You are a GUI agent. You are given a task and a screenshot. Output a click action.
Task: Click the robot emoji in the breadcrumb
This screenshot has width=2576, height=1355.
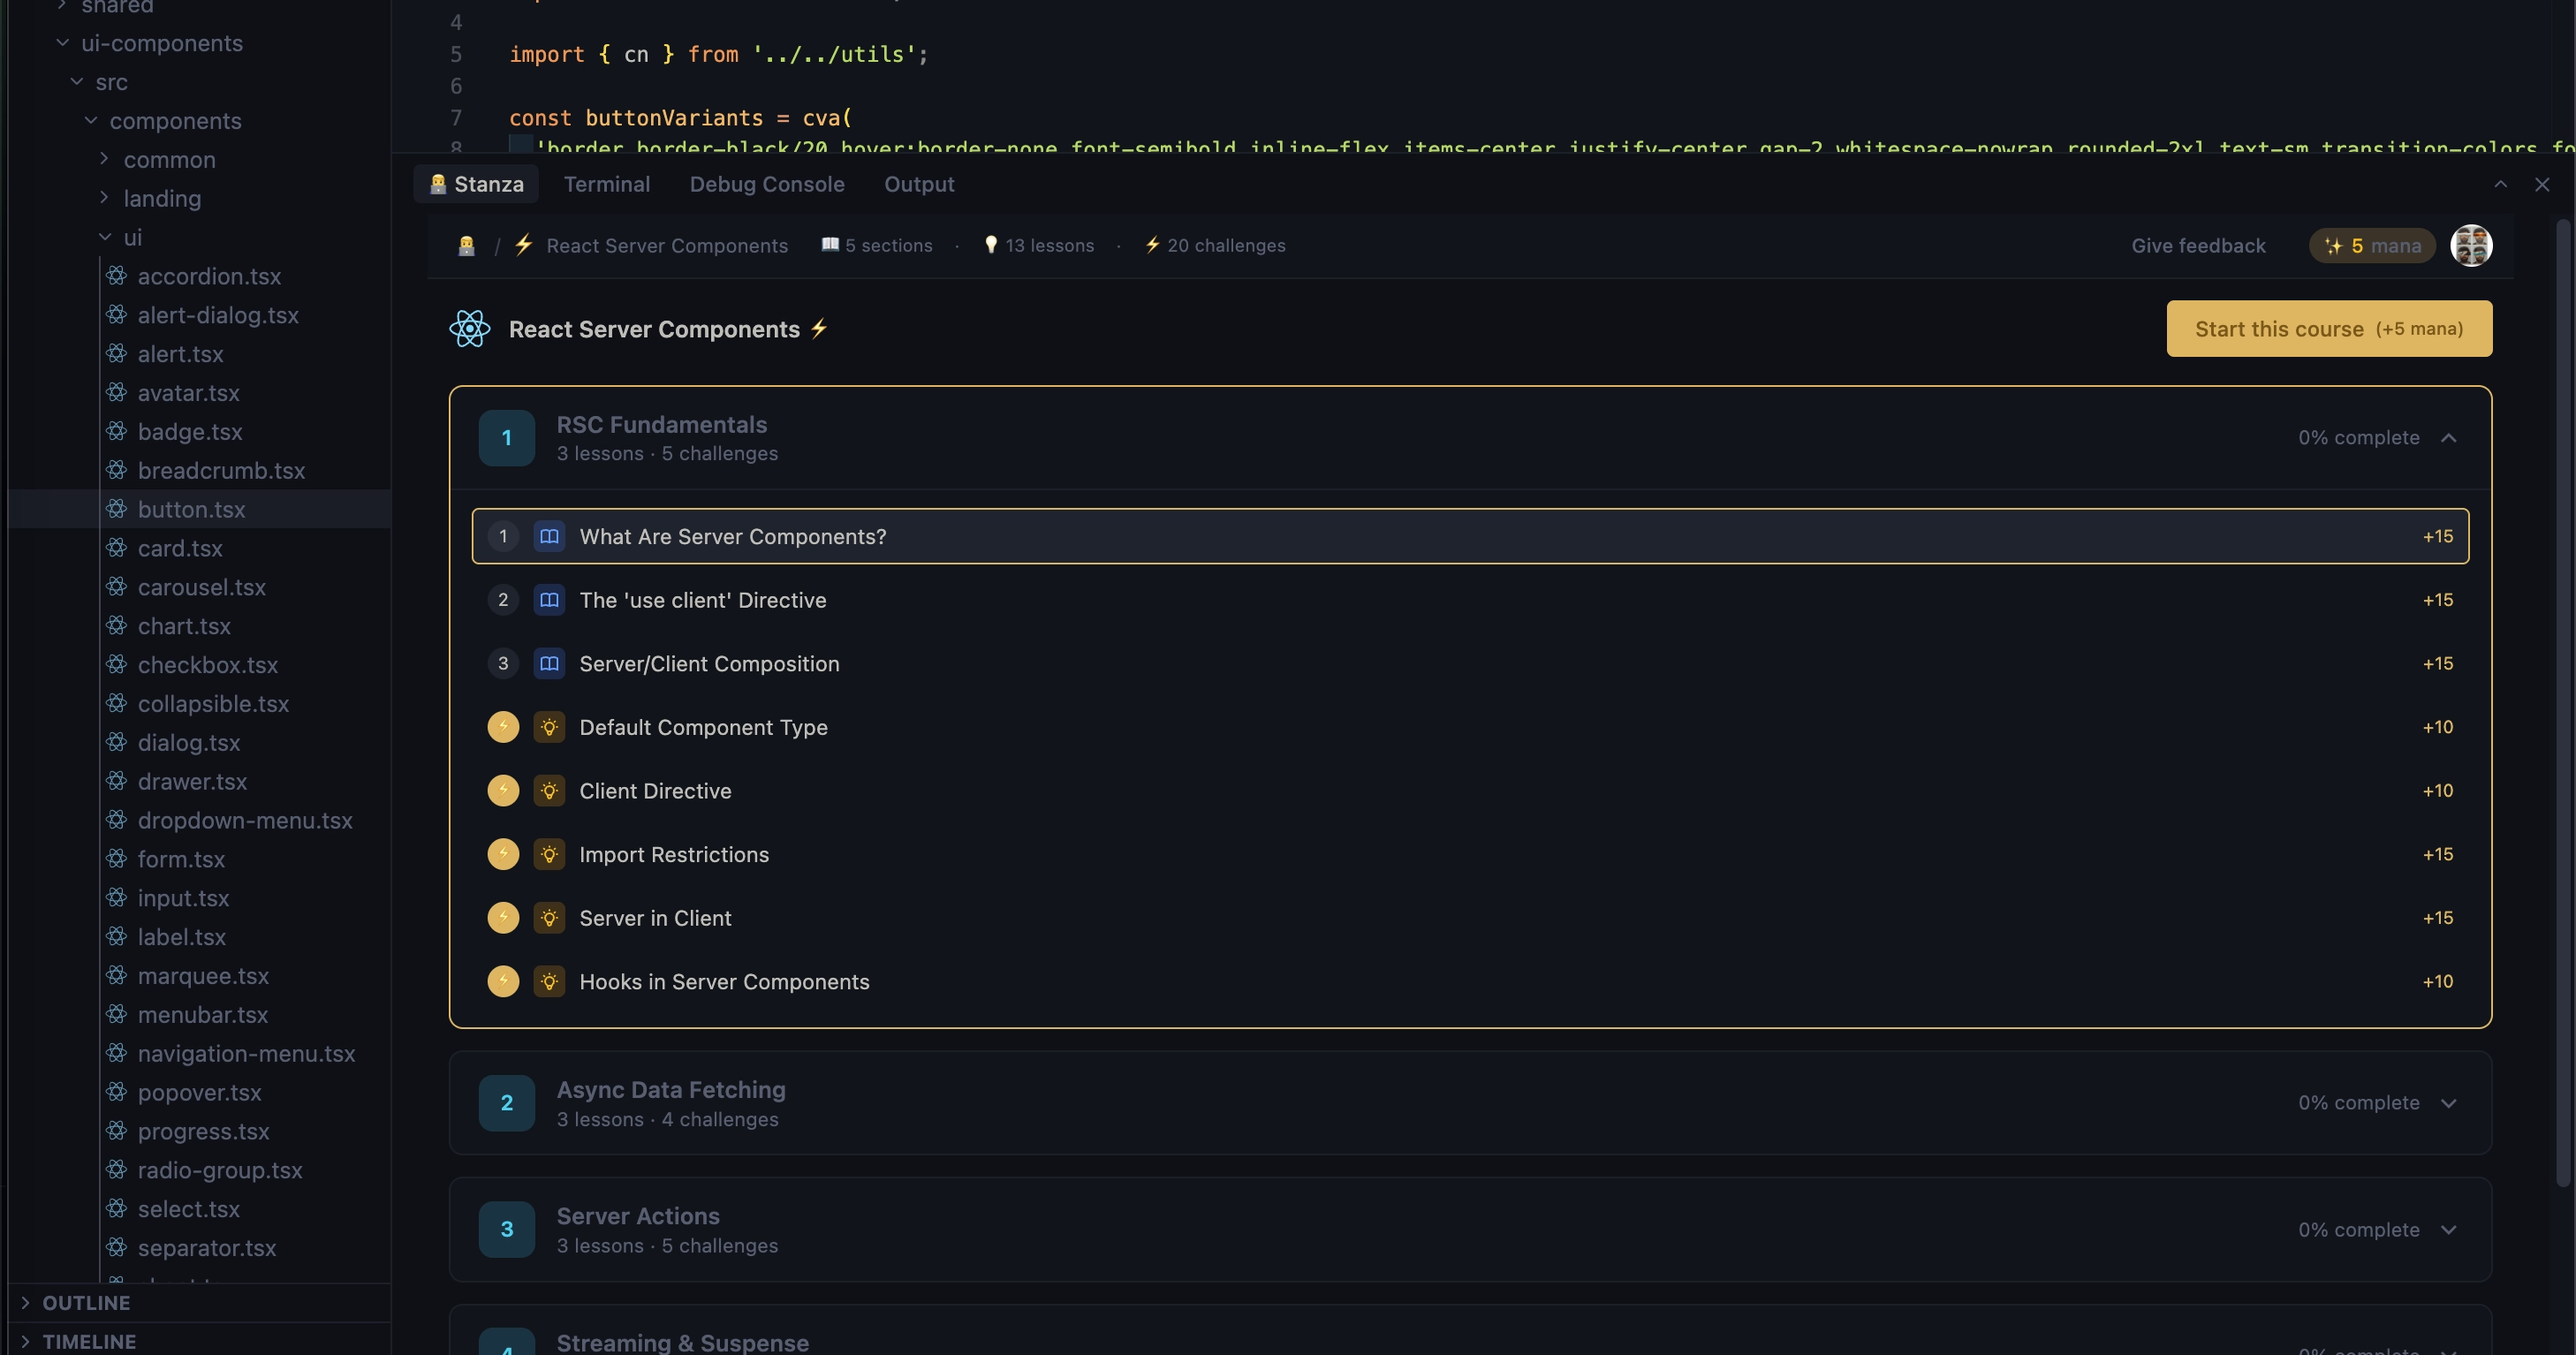[466, 245]
